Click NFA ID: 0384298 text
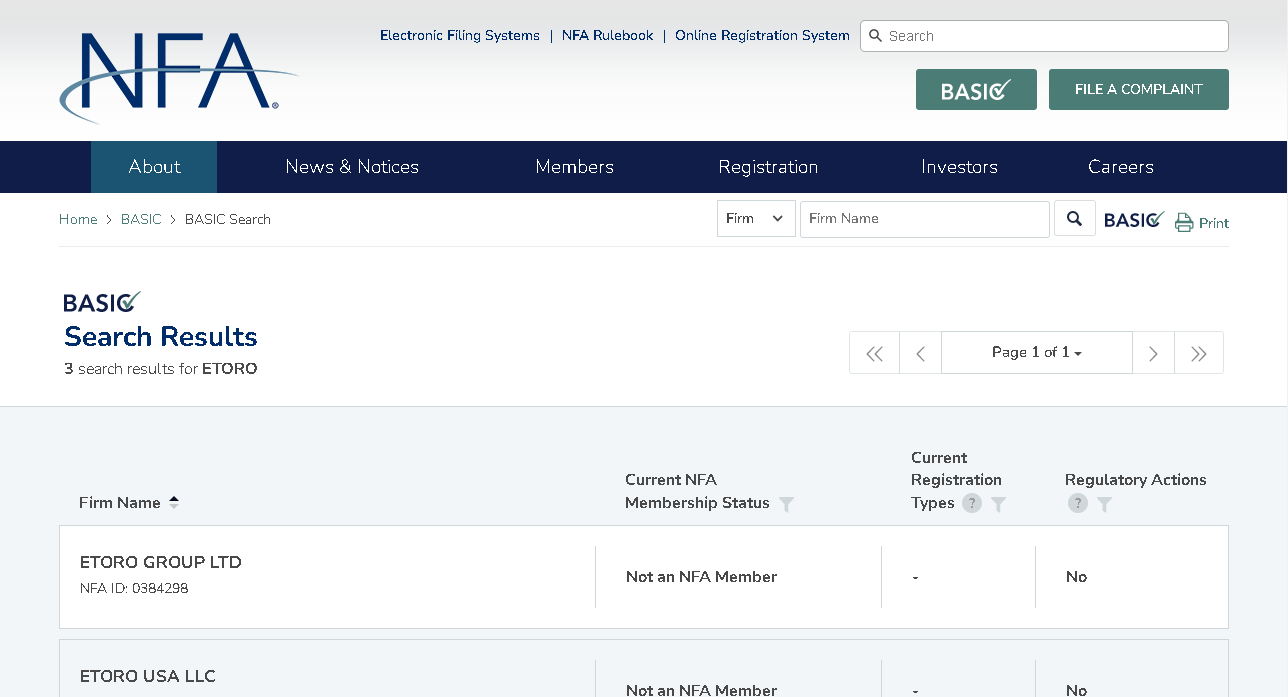Screen dimensions: 1288x697 pyautogui.click(x=134, y=589)
